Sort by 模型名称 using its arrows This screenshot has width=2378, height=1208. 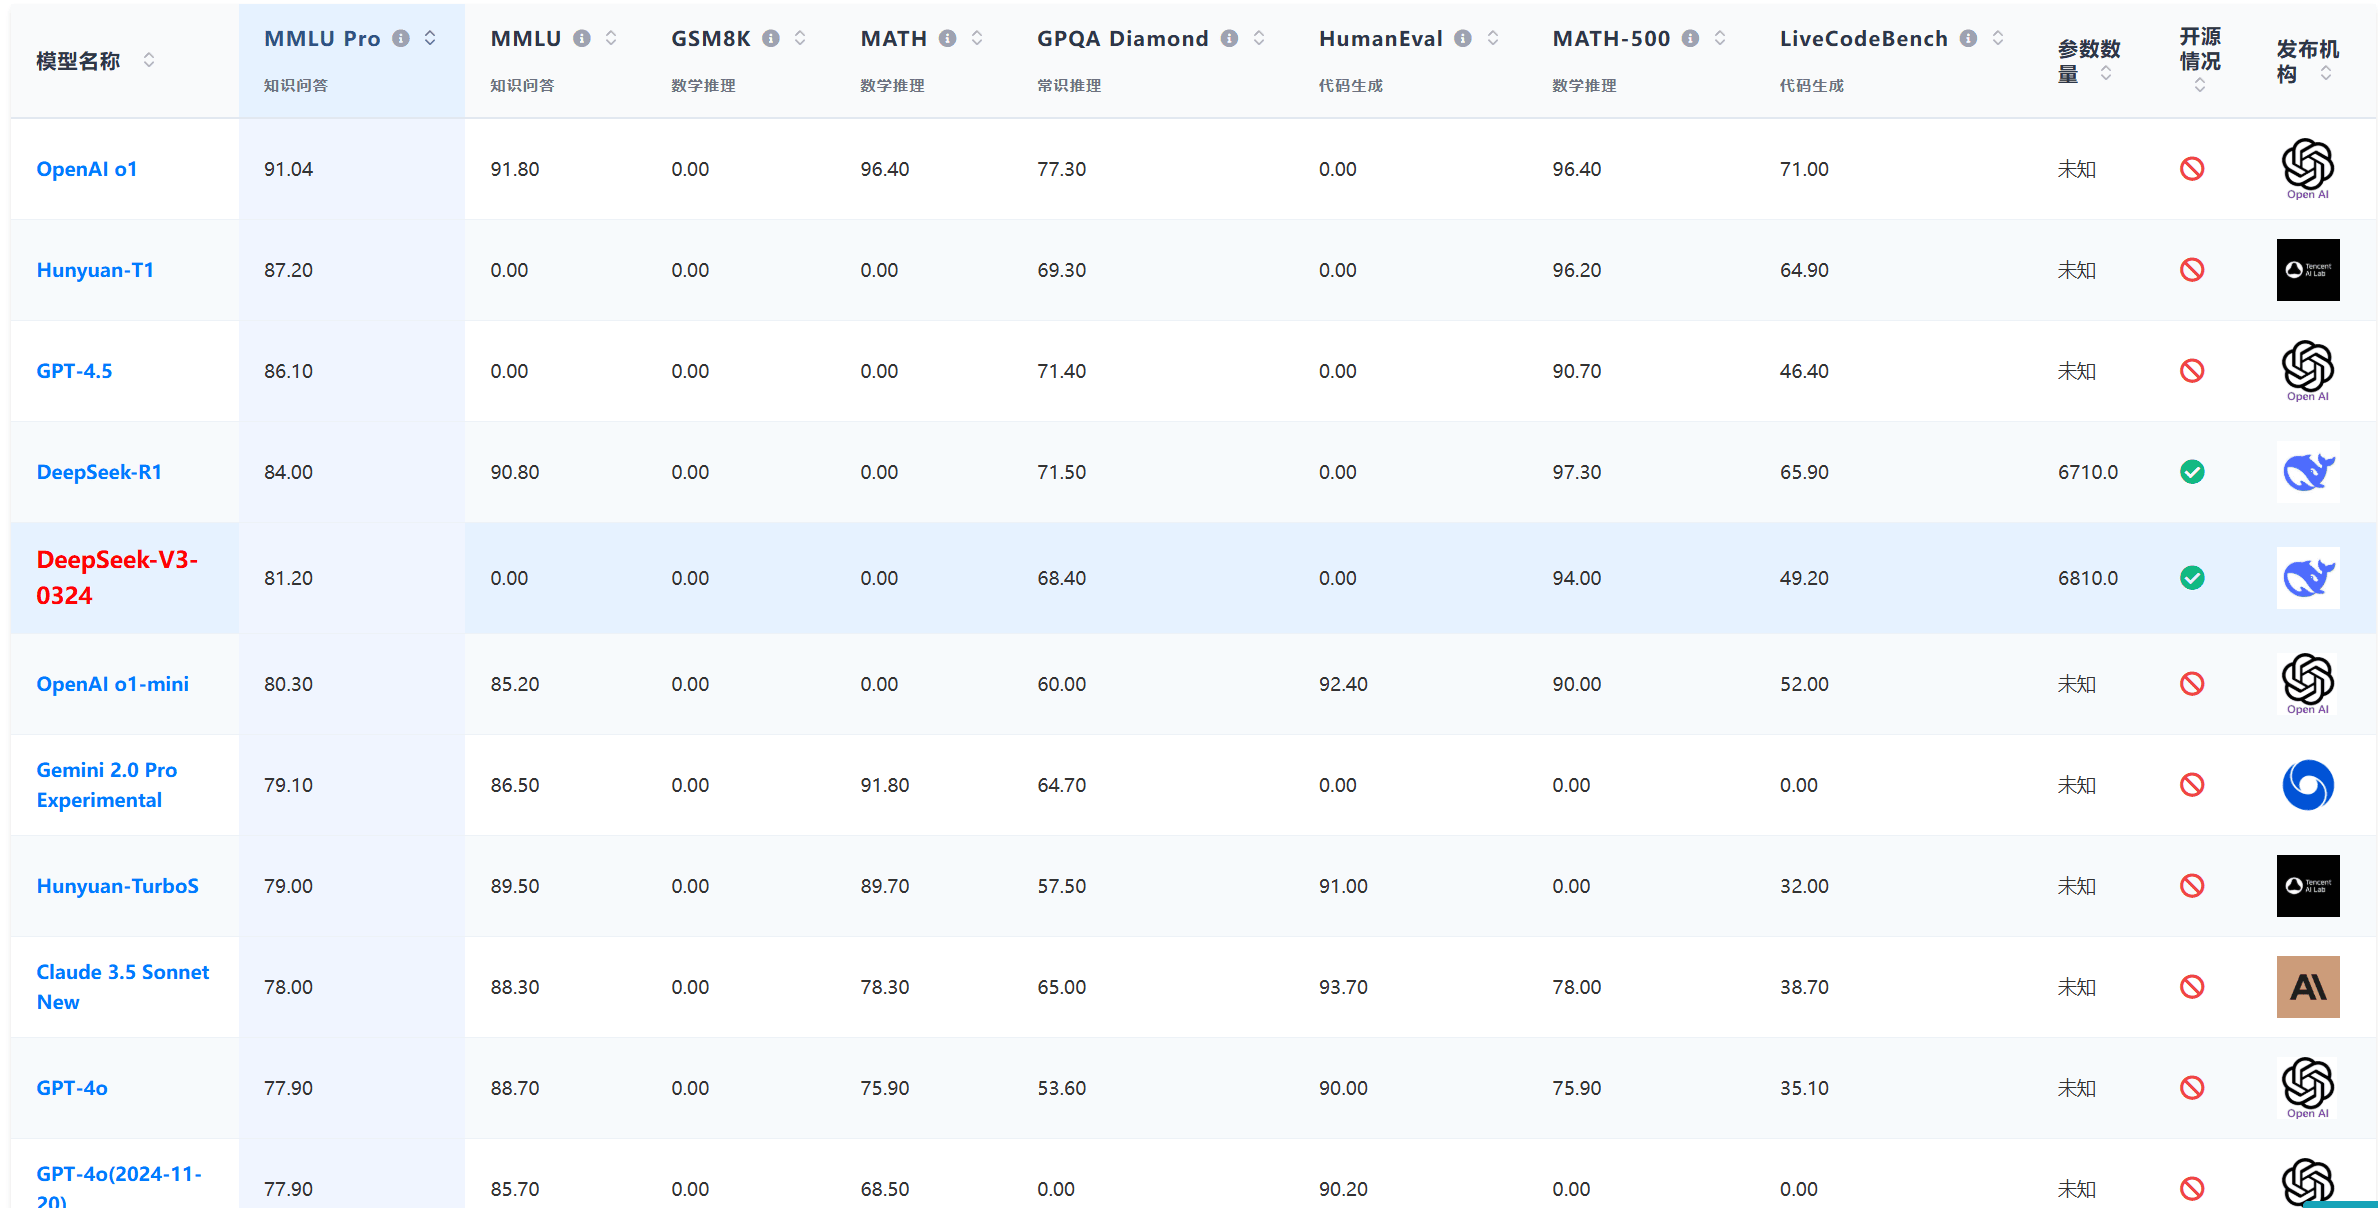coord(149,60)
